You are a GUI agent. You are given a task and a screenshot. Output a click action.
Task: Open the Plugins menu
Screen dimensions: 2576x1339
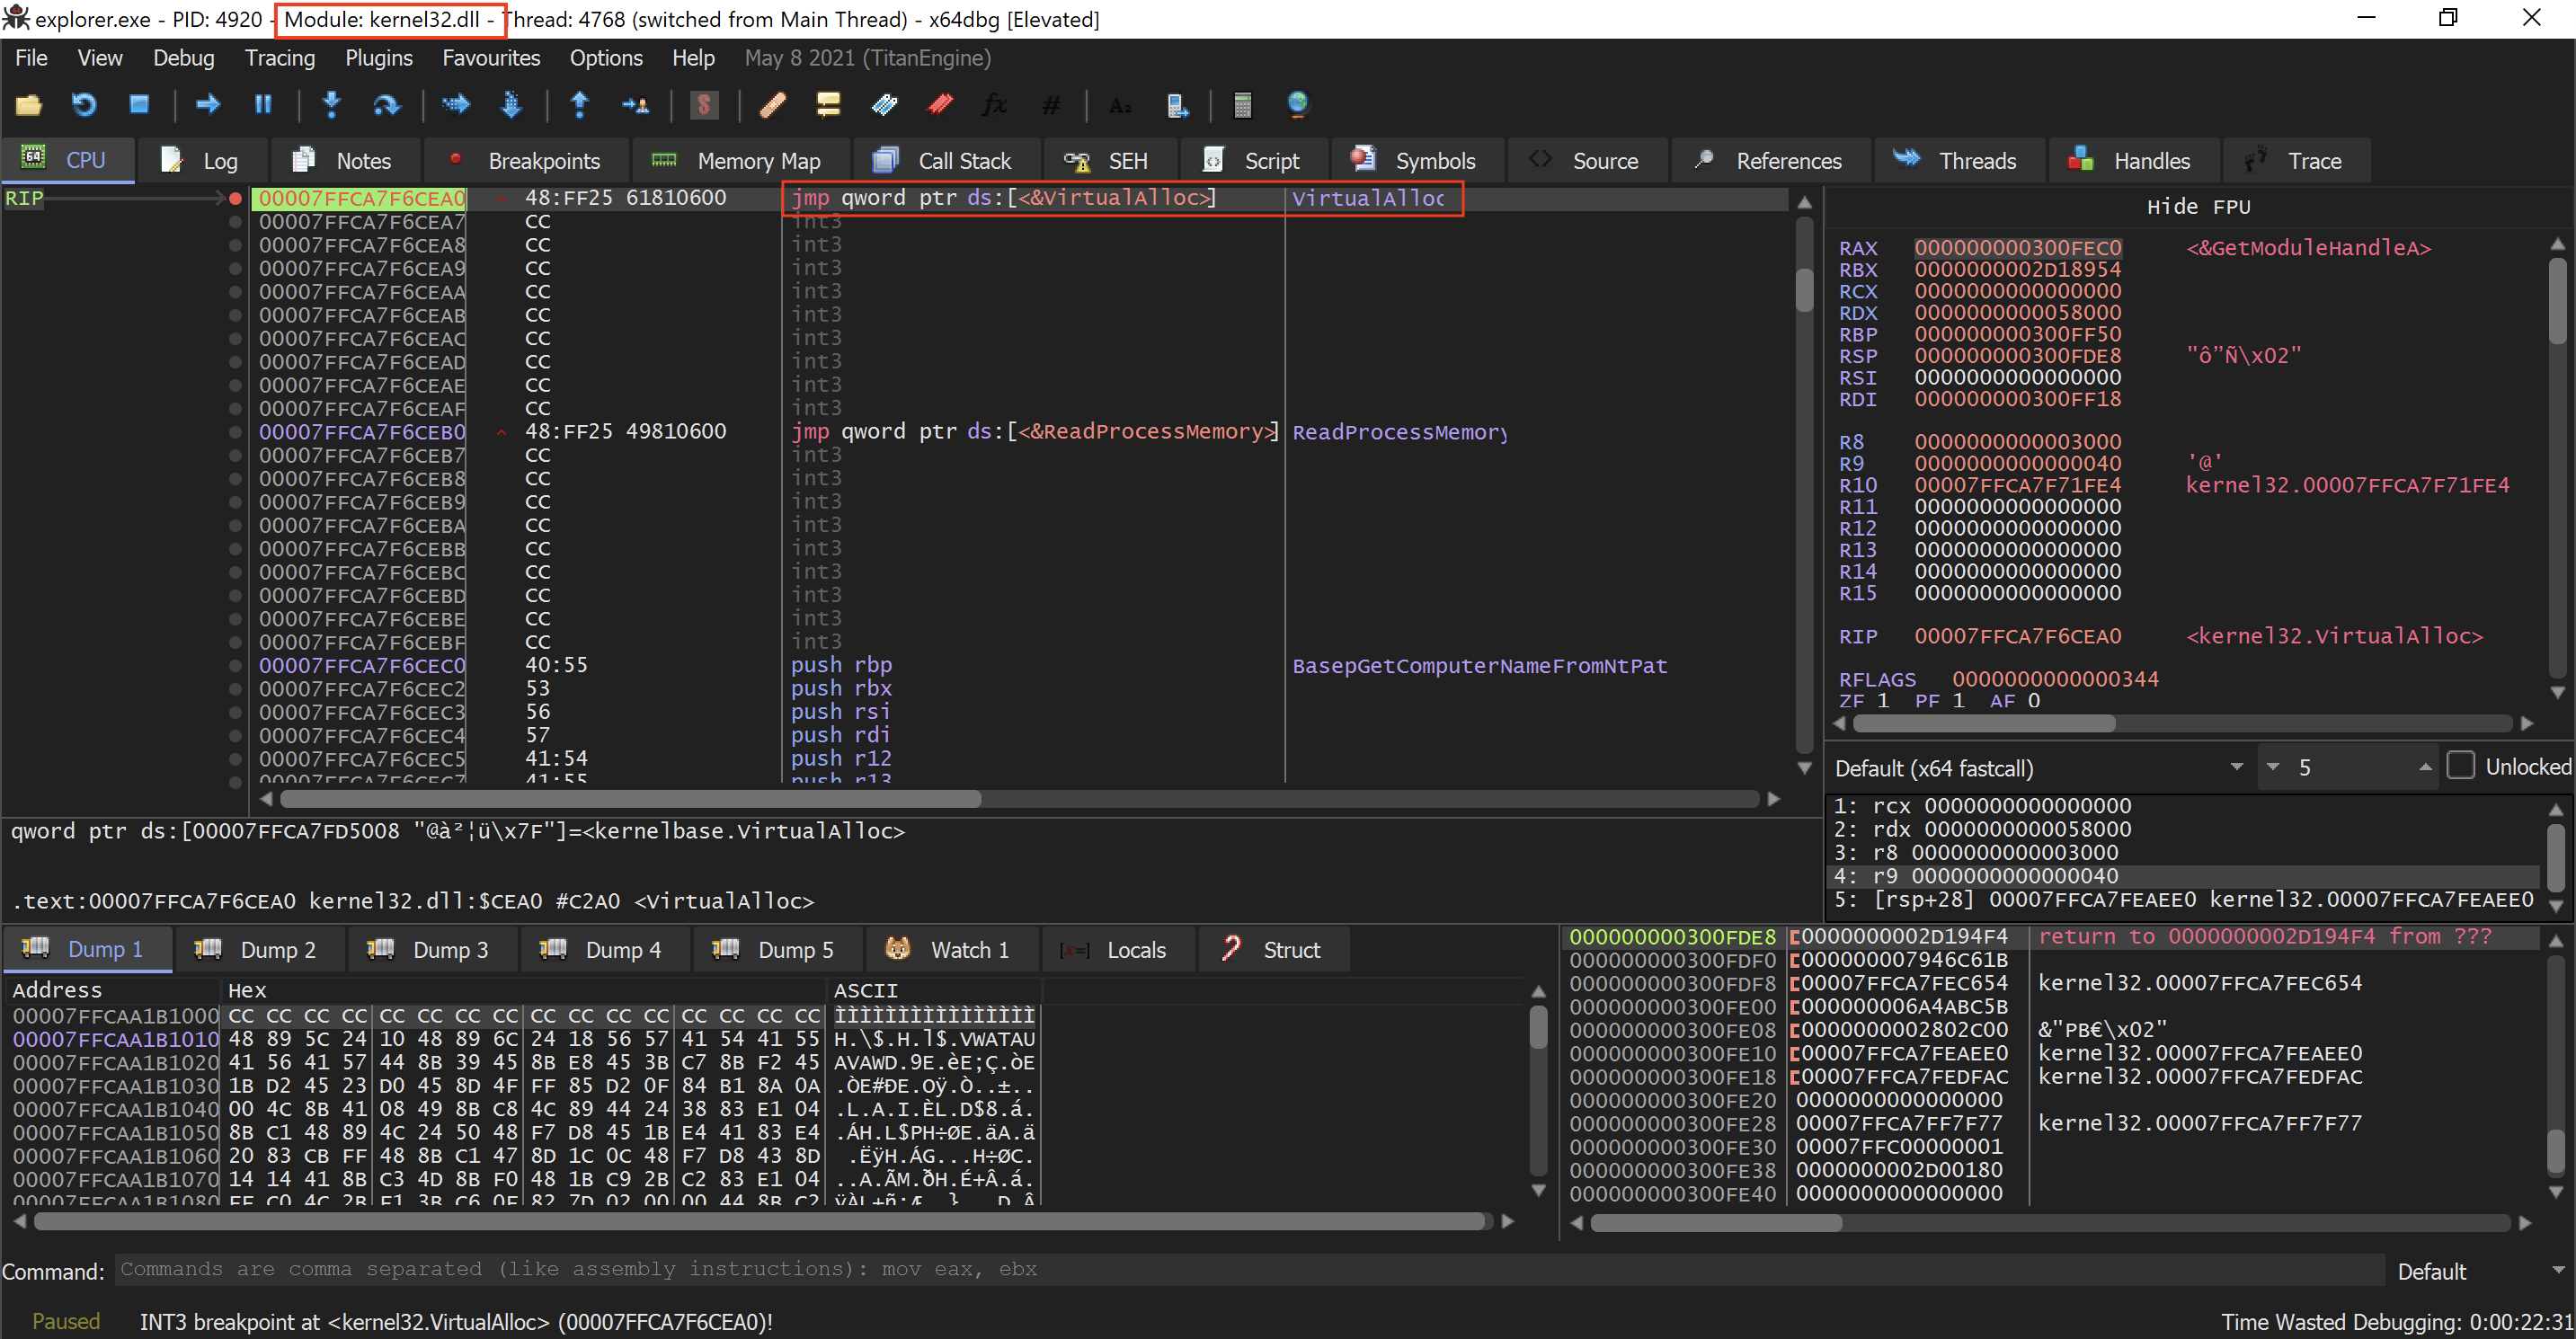tap(378, 58)
